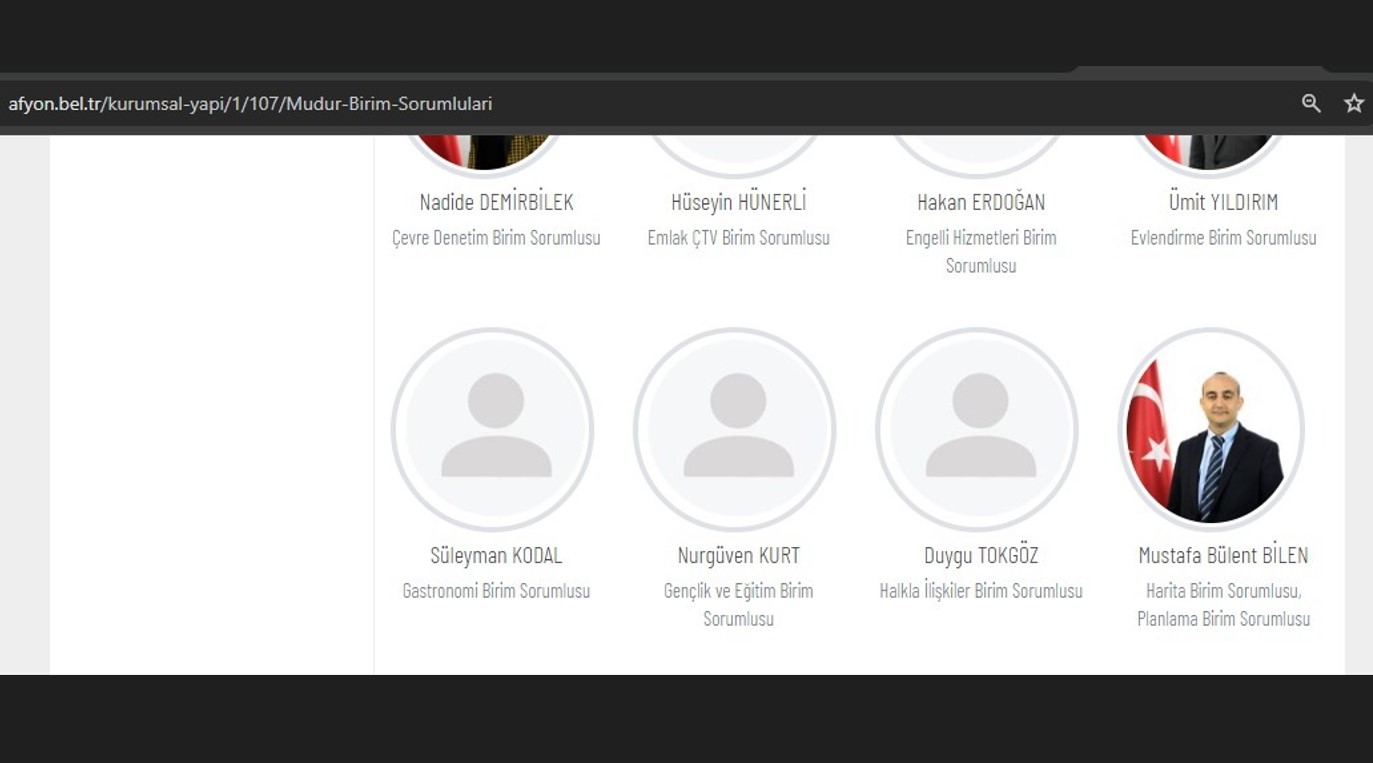Bookmark this page with the star icon
This screenshot has width=1373, height=763.
(1353, 103)
